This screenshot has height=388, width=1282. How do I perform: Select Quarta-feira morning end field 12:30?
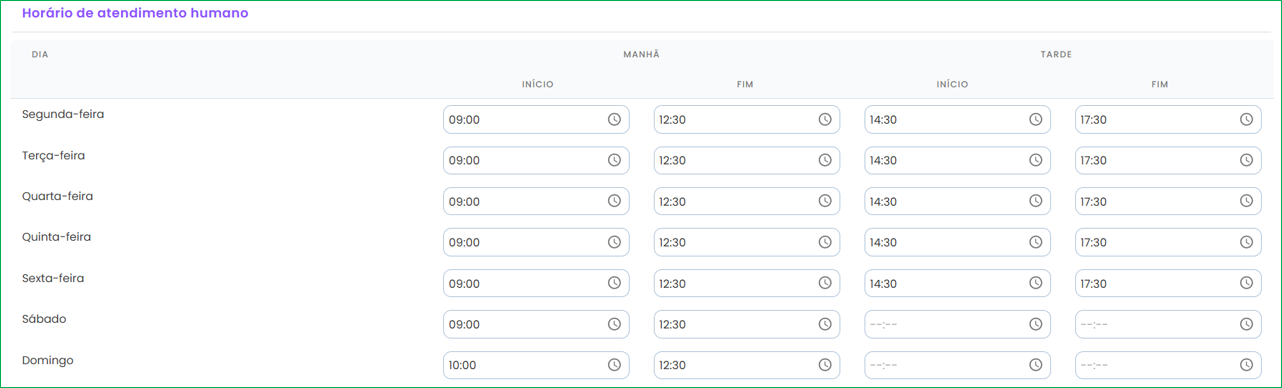(747, 201)
